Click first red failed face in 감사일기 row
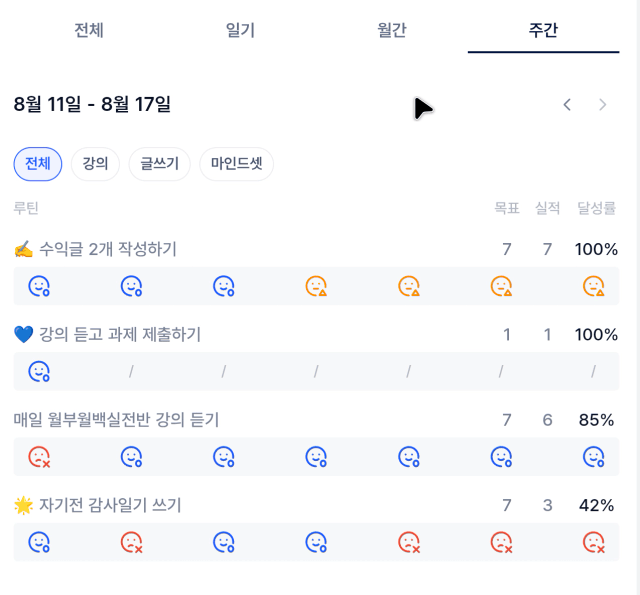Image resolution: width=640 pixels, height=595 pixels. tap(131, 542)
